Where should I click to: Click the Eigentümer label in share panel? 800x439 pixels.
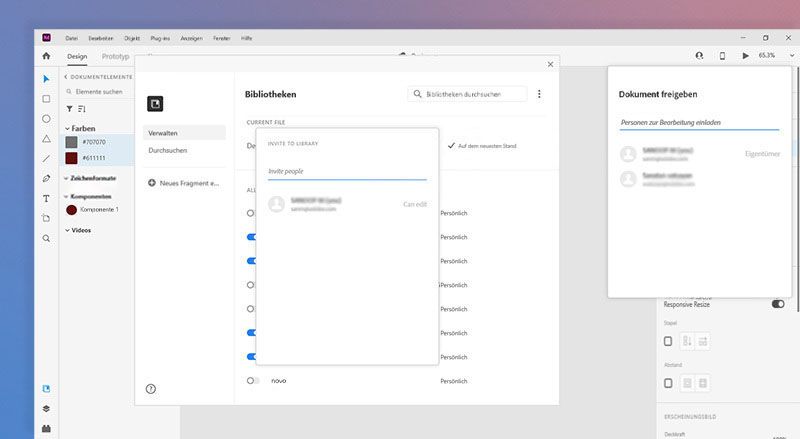tap(762, 154)
